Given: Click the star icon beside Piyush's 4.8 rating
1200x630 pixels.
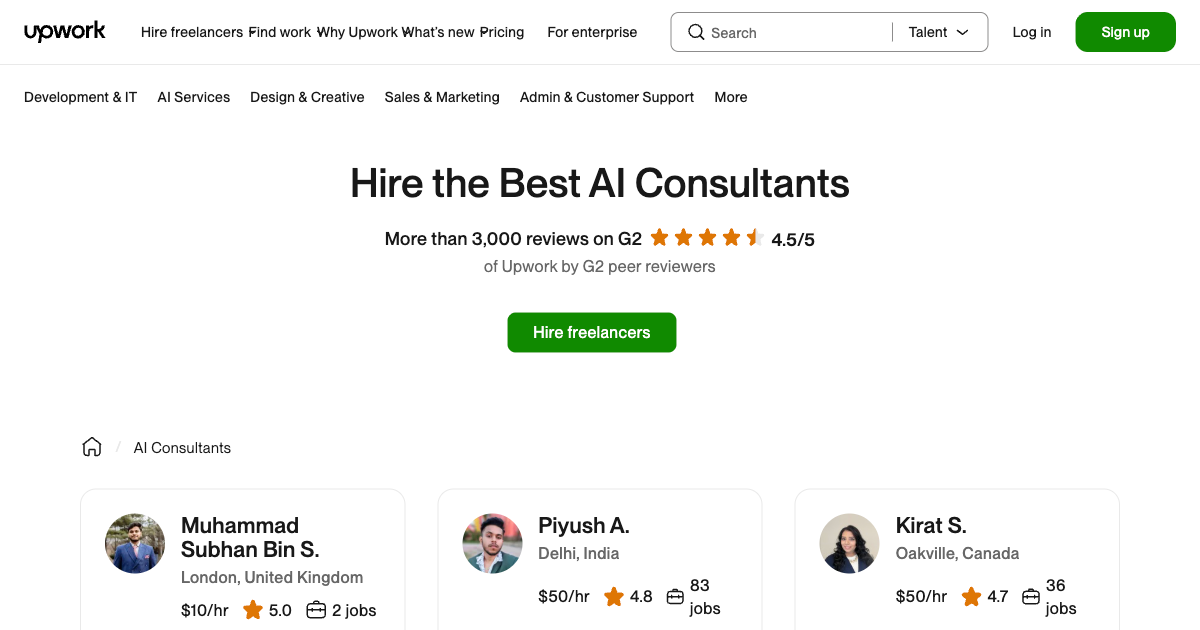Looking at the screenshot, I should [613, 596].
